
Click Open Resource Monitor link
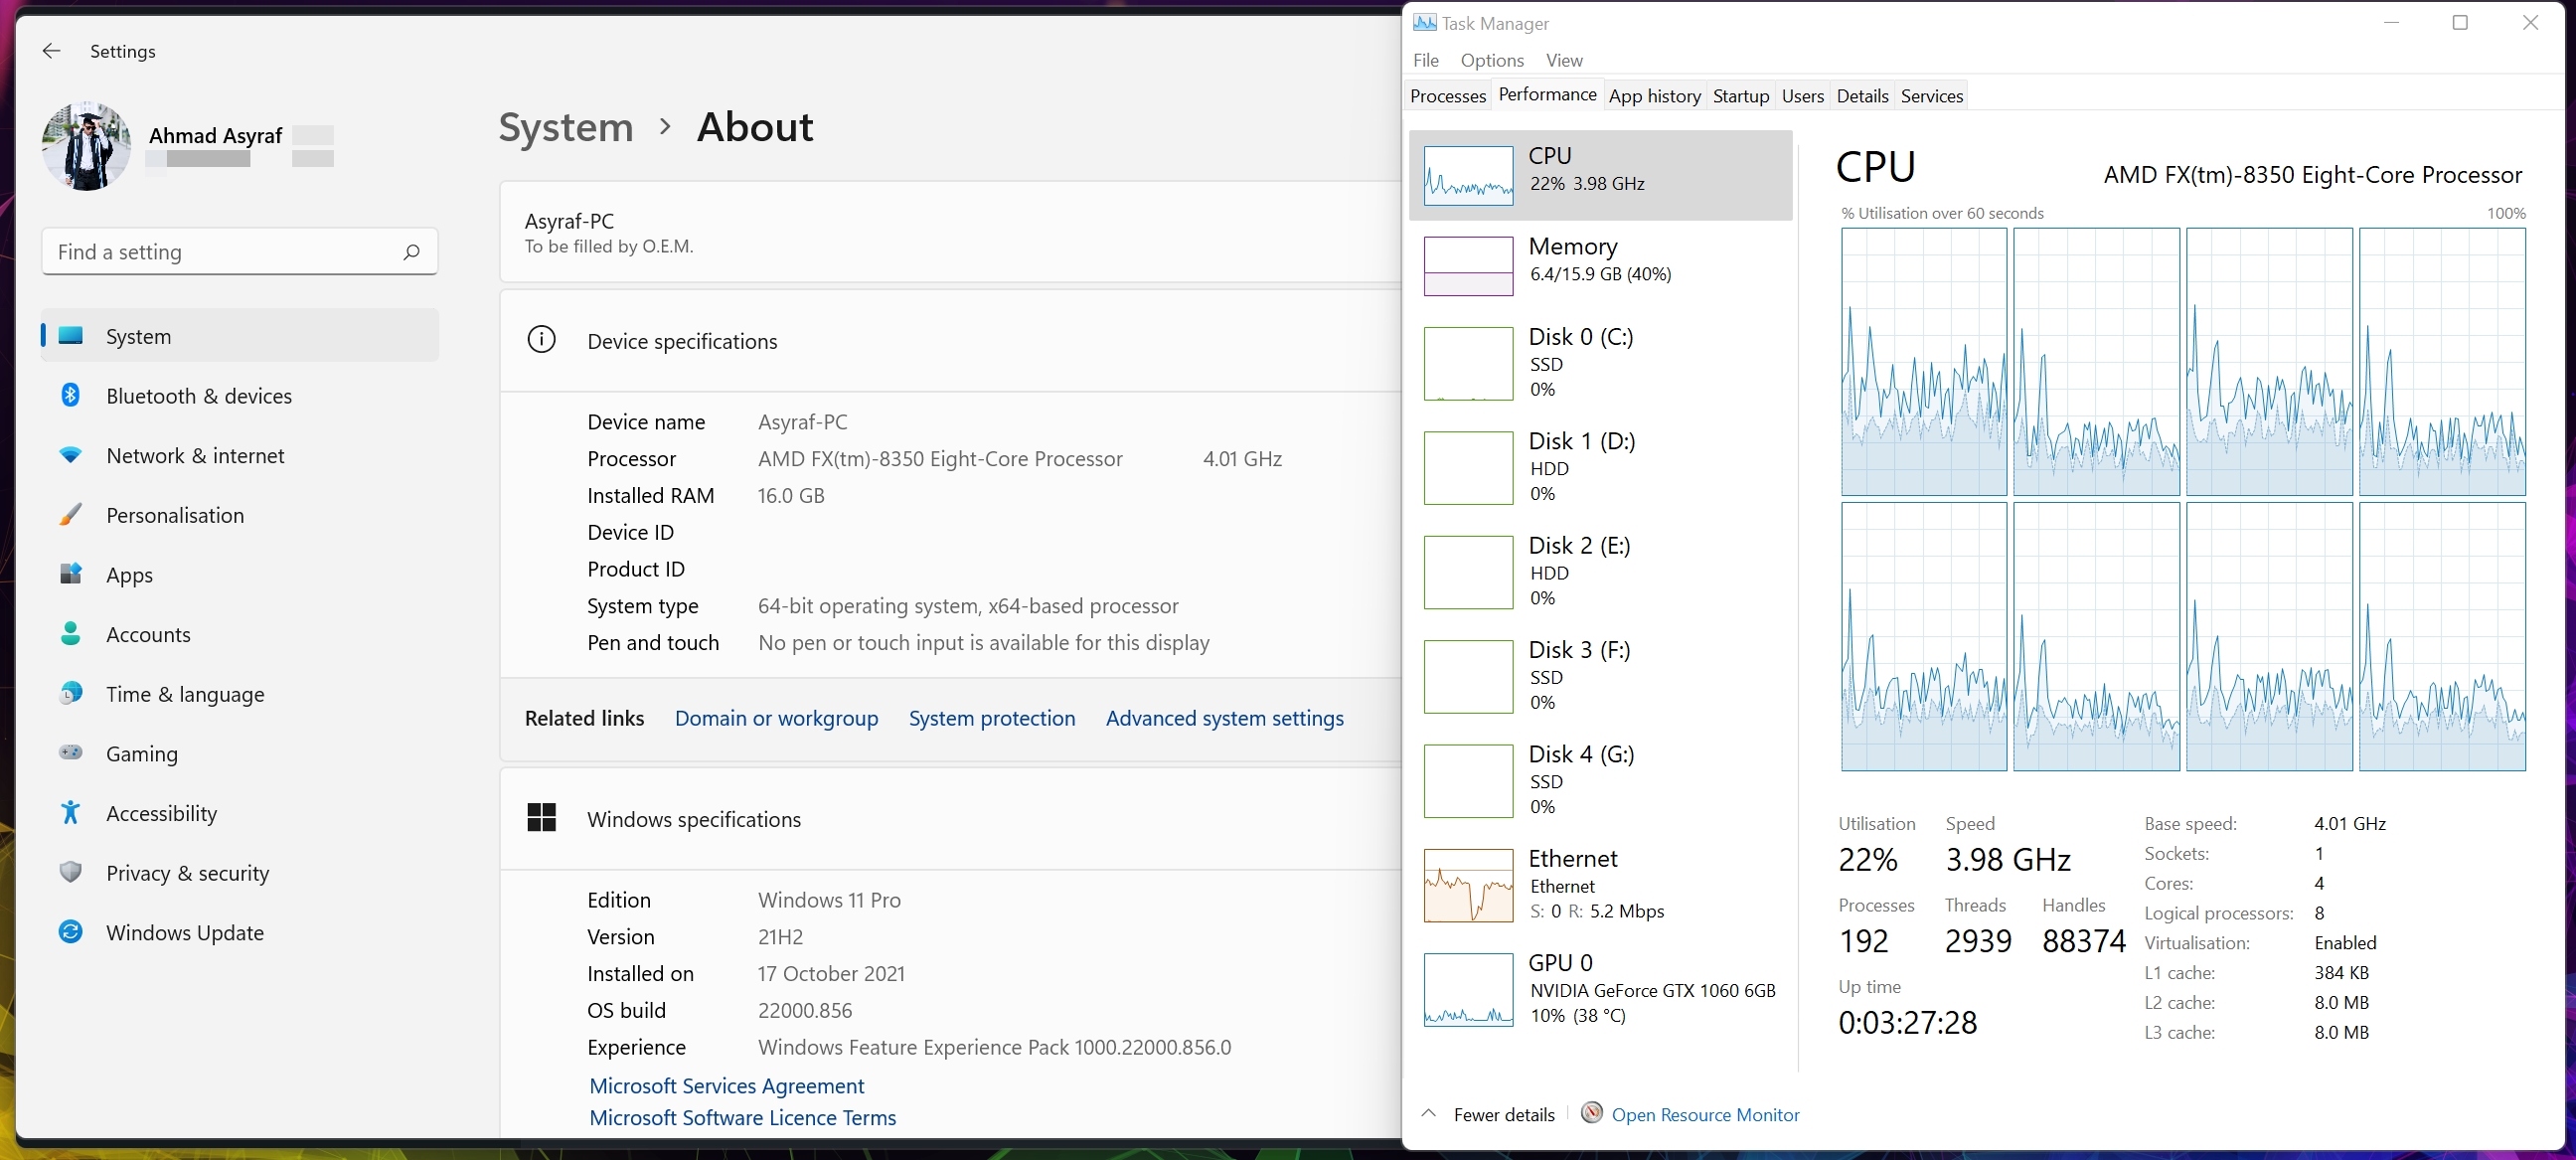[x=1705, y=1114]
